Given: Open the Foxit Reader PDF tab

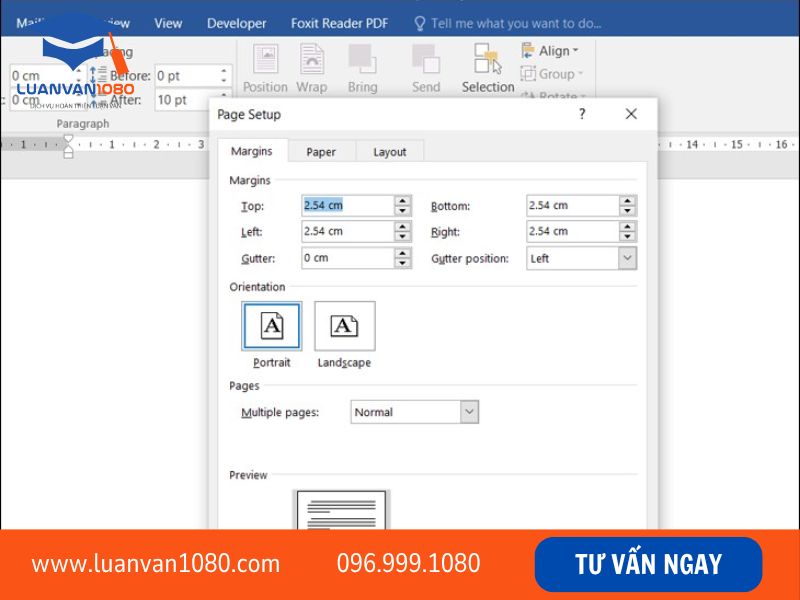Looking at the screenshot, I should coord(339,23).
